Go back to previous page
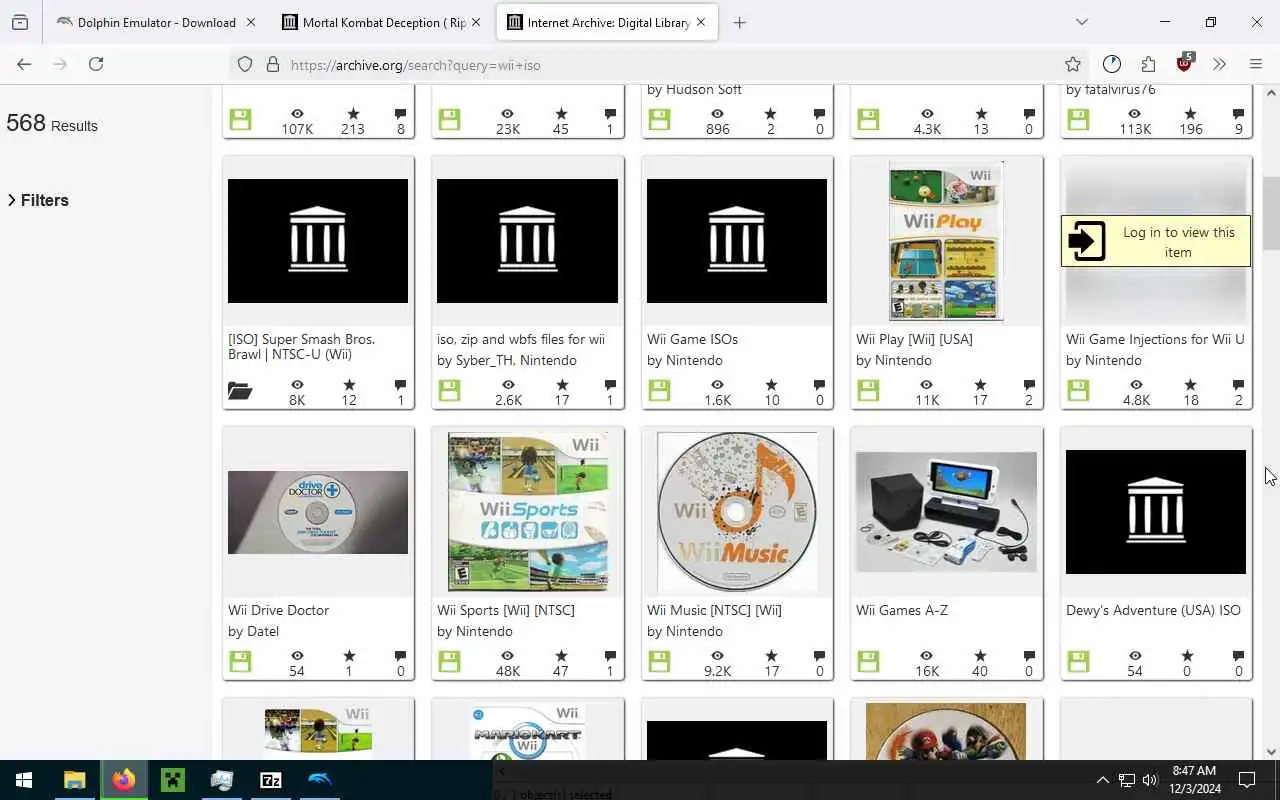The width and height of the screenshot is (1280, 800). (24, 64)
